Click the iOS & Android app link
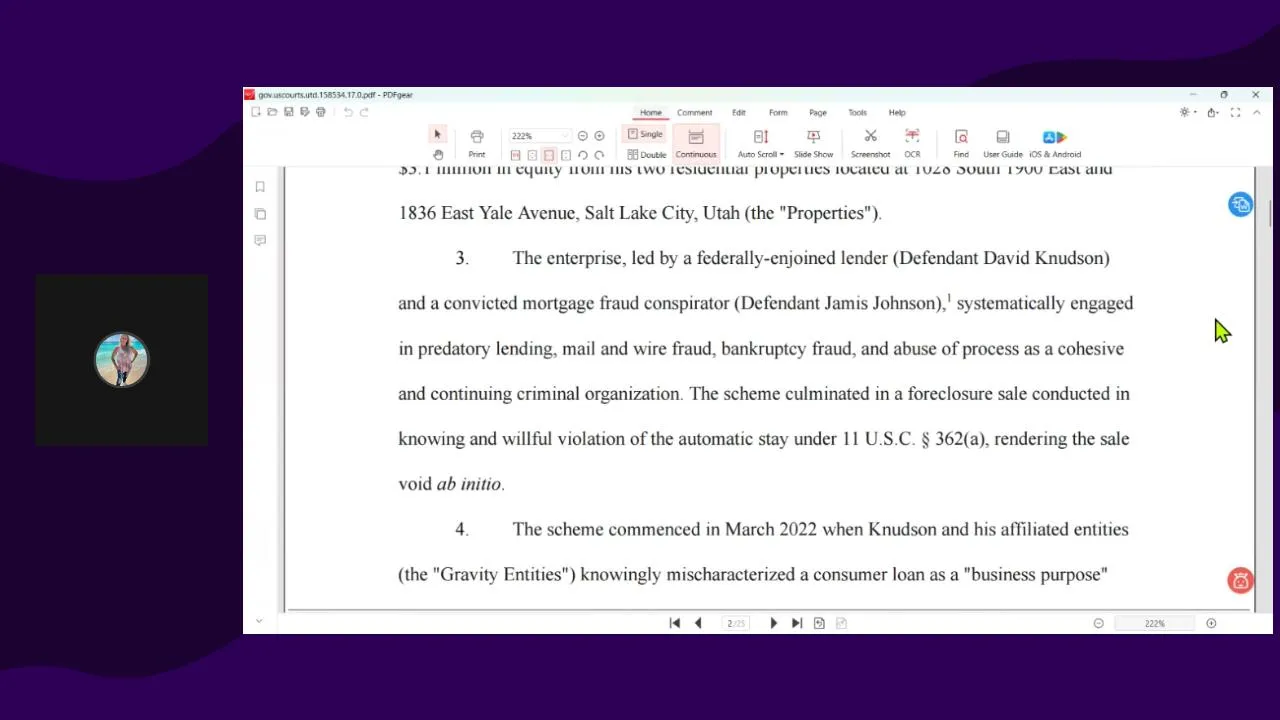Viewport: 1280px width, 720px height. point(1055,144)
